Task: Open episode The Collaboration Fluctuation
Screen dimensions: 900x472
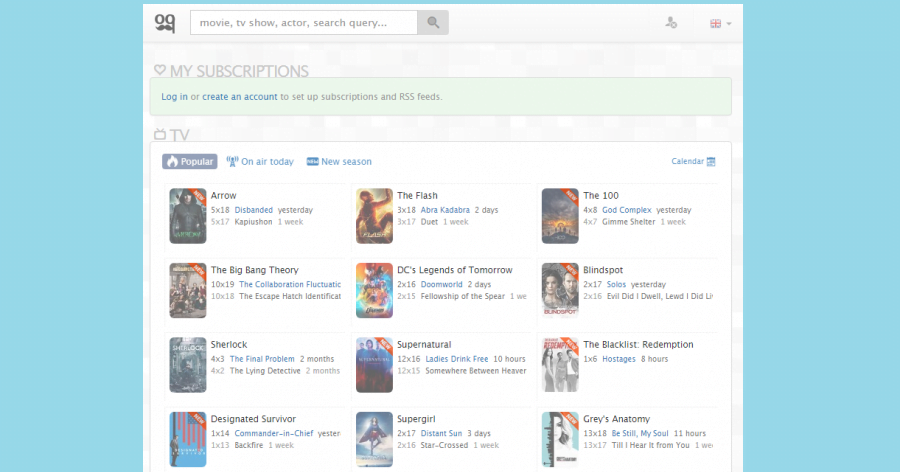Action: point(290,284)
